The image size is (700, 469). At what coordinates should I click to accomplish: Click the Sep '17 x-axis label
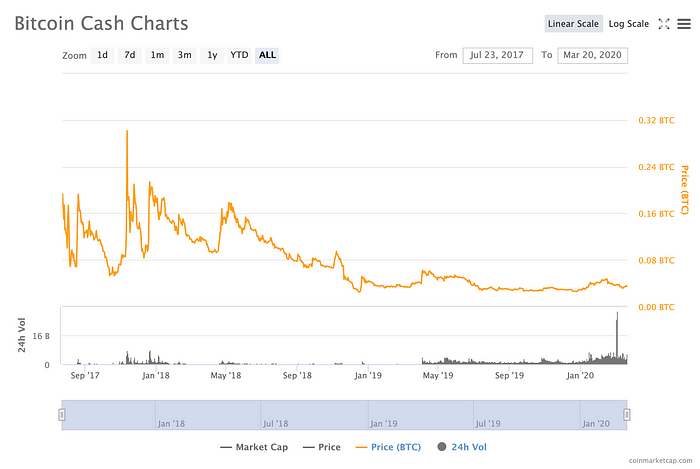[85, 376]
